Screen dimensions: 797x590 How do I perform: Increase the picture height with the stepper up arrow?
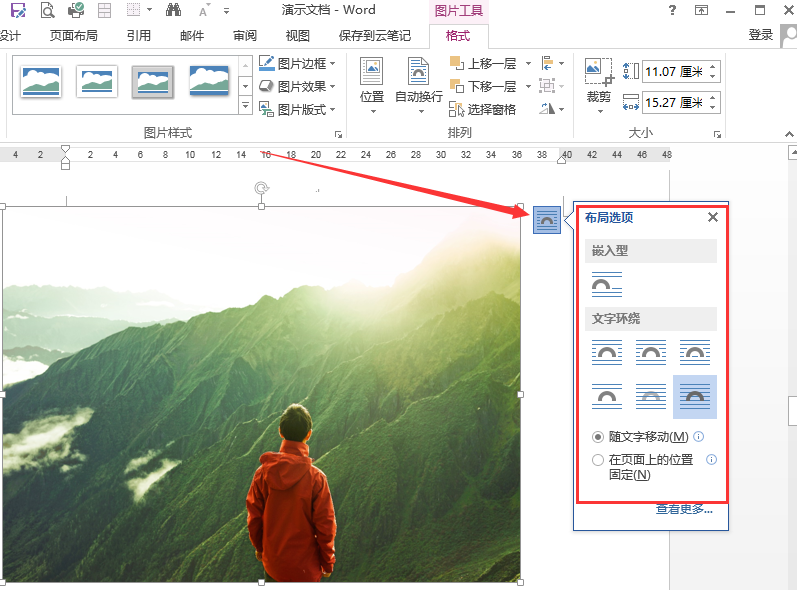[x=713, y=67]
